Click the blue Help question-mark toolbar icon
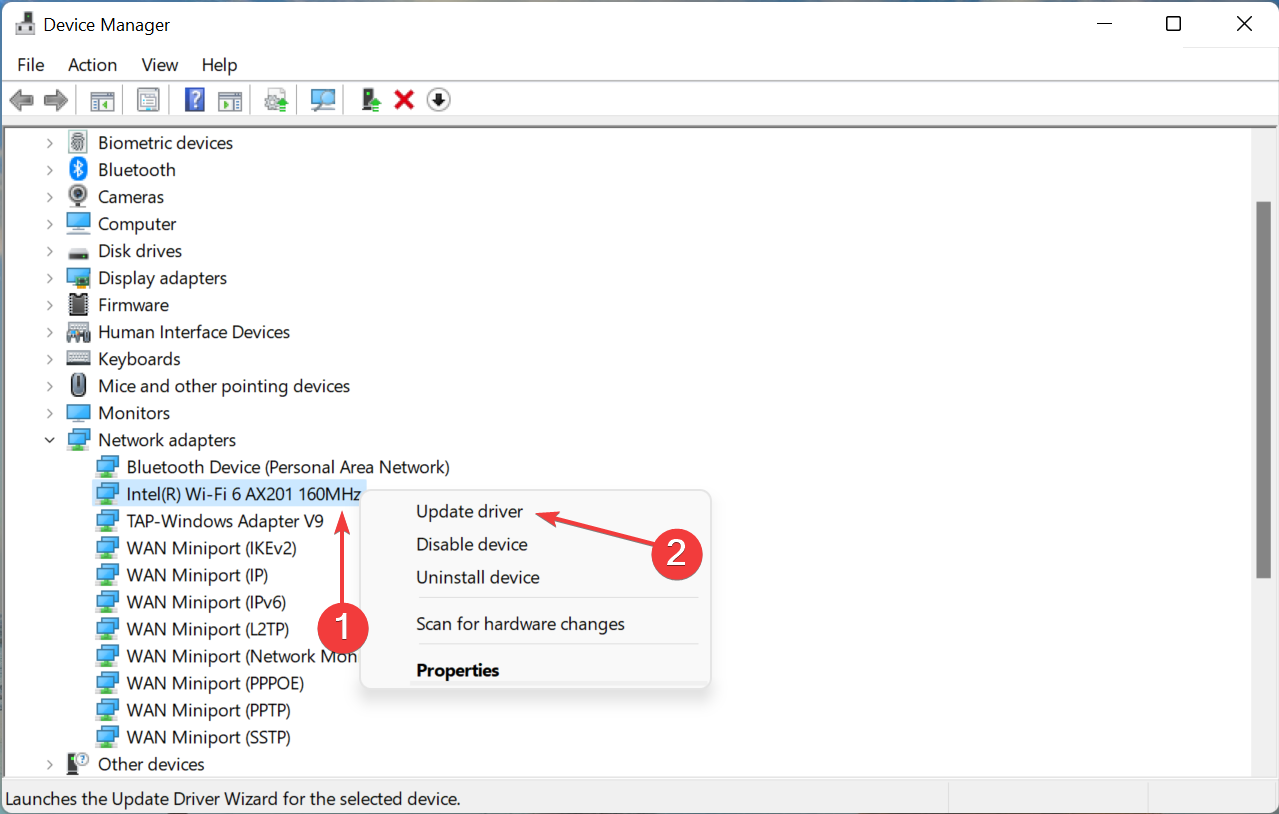Viewport: 1279px width, 814px height. tap(195, 100)
